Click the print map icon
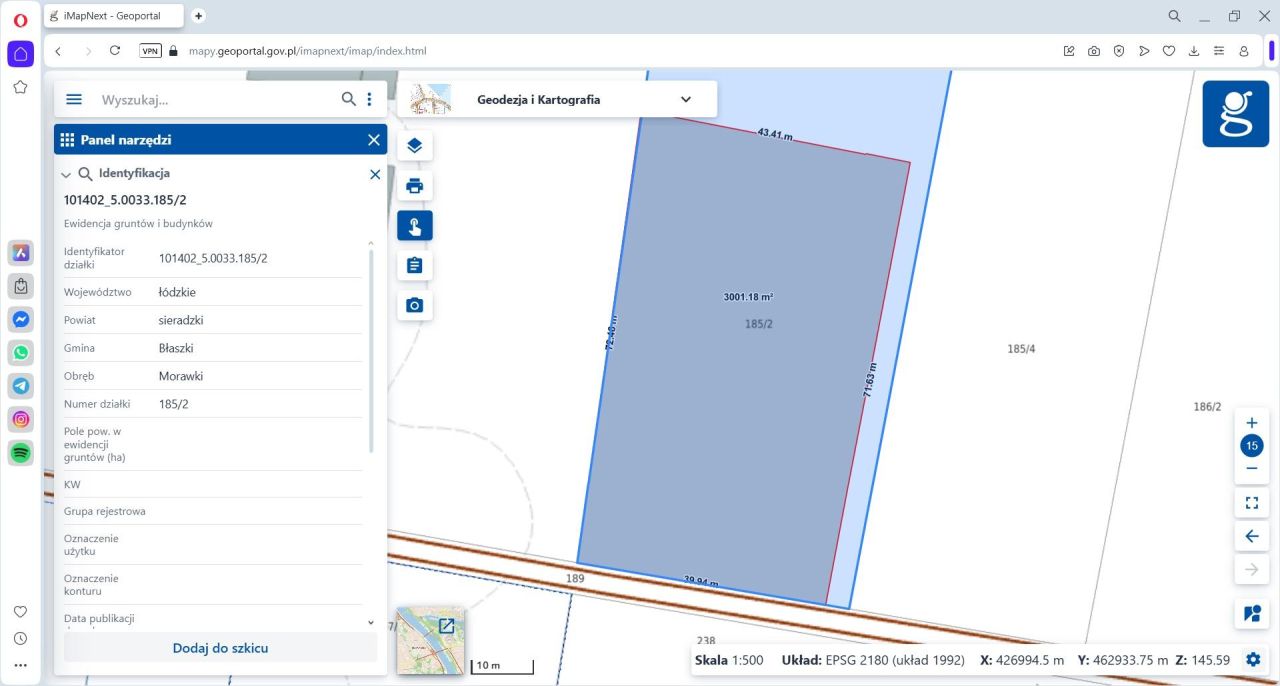 click(415, 186)
